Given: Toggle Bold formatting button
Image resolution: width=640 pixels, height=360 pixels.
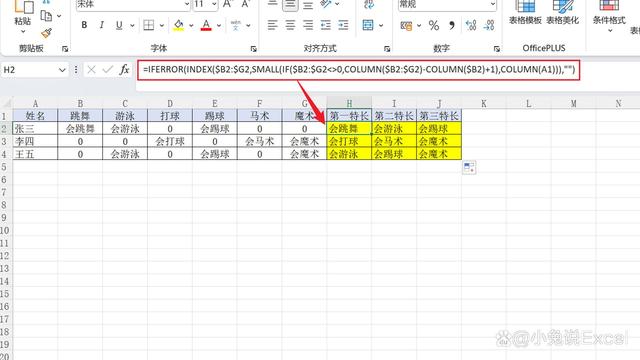Looking at the screenshot, I should pos(84,25).
